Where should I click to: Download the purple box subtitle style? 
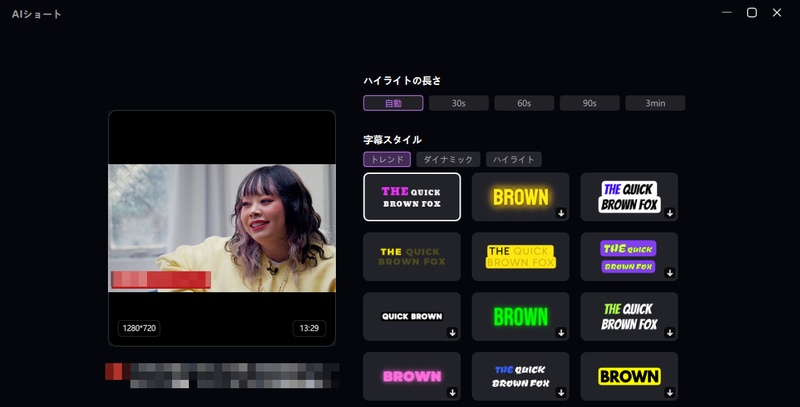[x=670, y=273]
